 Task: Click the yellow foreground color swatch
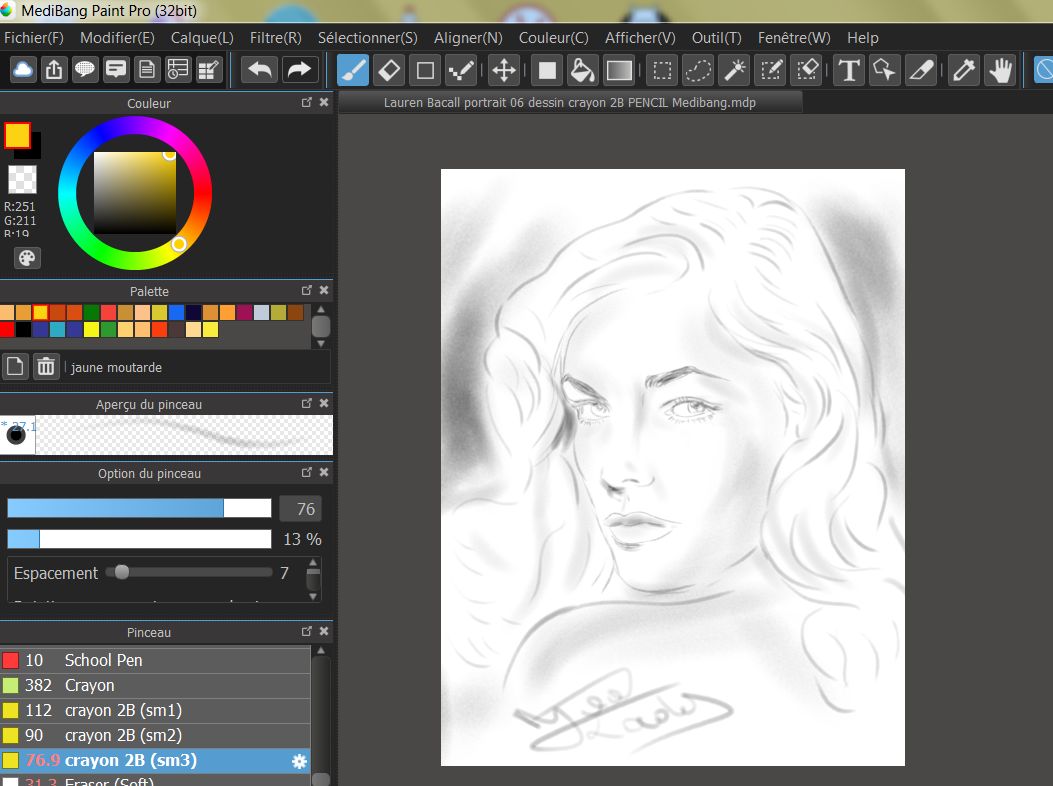pyautogui.click(x=17, y=135)
